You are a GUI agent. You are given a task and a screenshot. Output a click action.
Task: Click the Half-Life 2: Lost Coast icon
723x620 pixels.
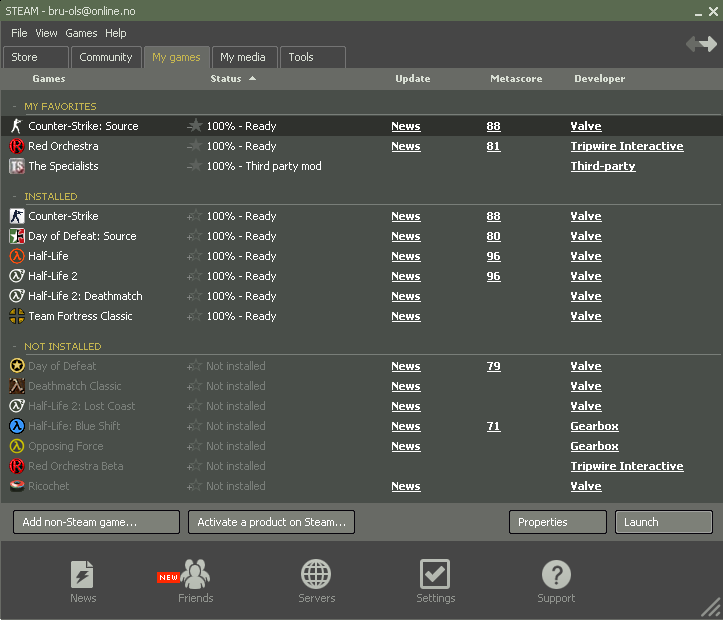tap(17, 406)
